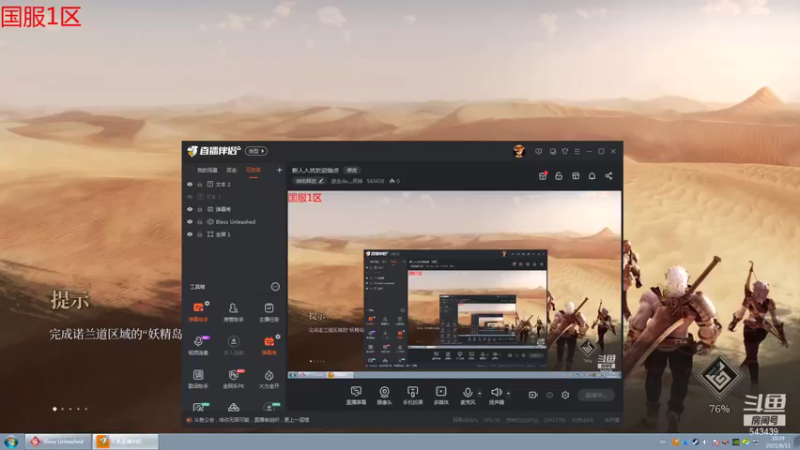This screenshot has width=800, height=450.
Task: Hide the Bless Unleashed layer
Action: 190,222
